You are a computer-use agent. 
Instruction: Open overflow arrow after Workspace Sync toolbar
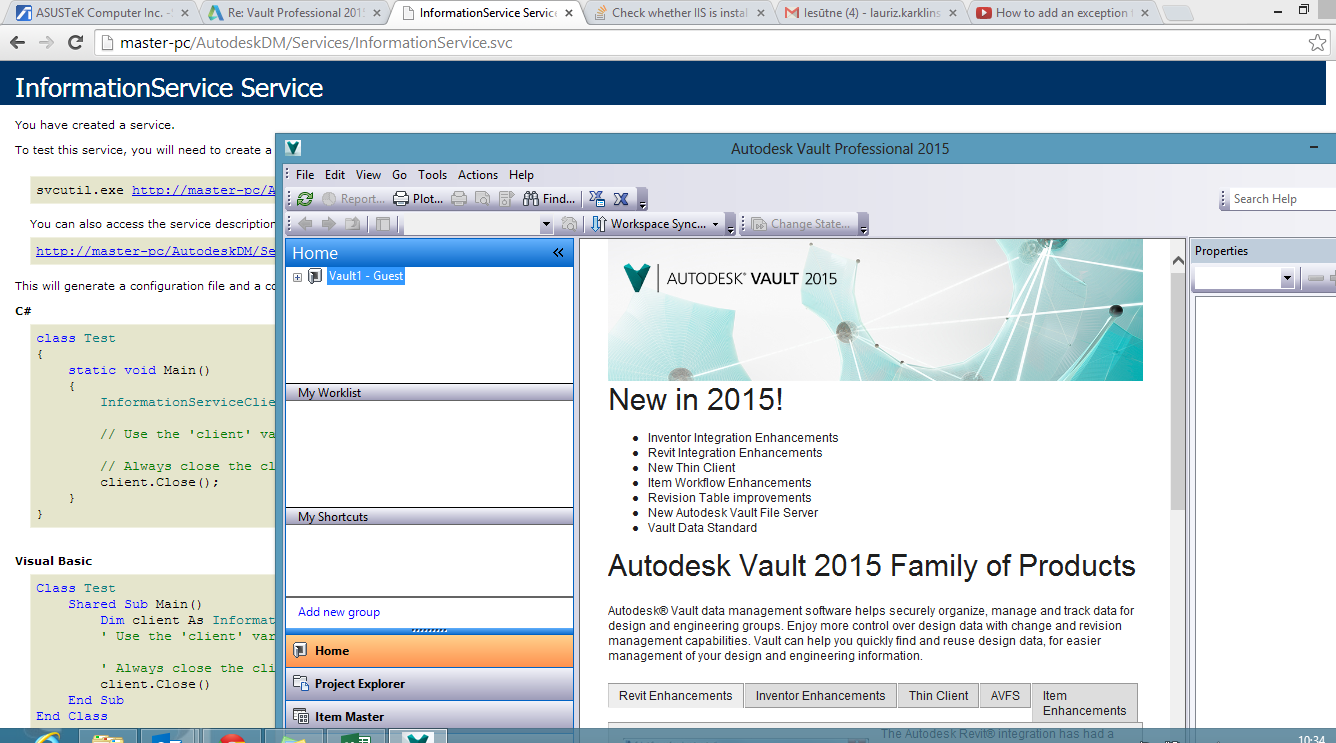731,226
